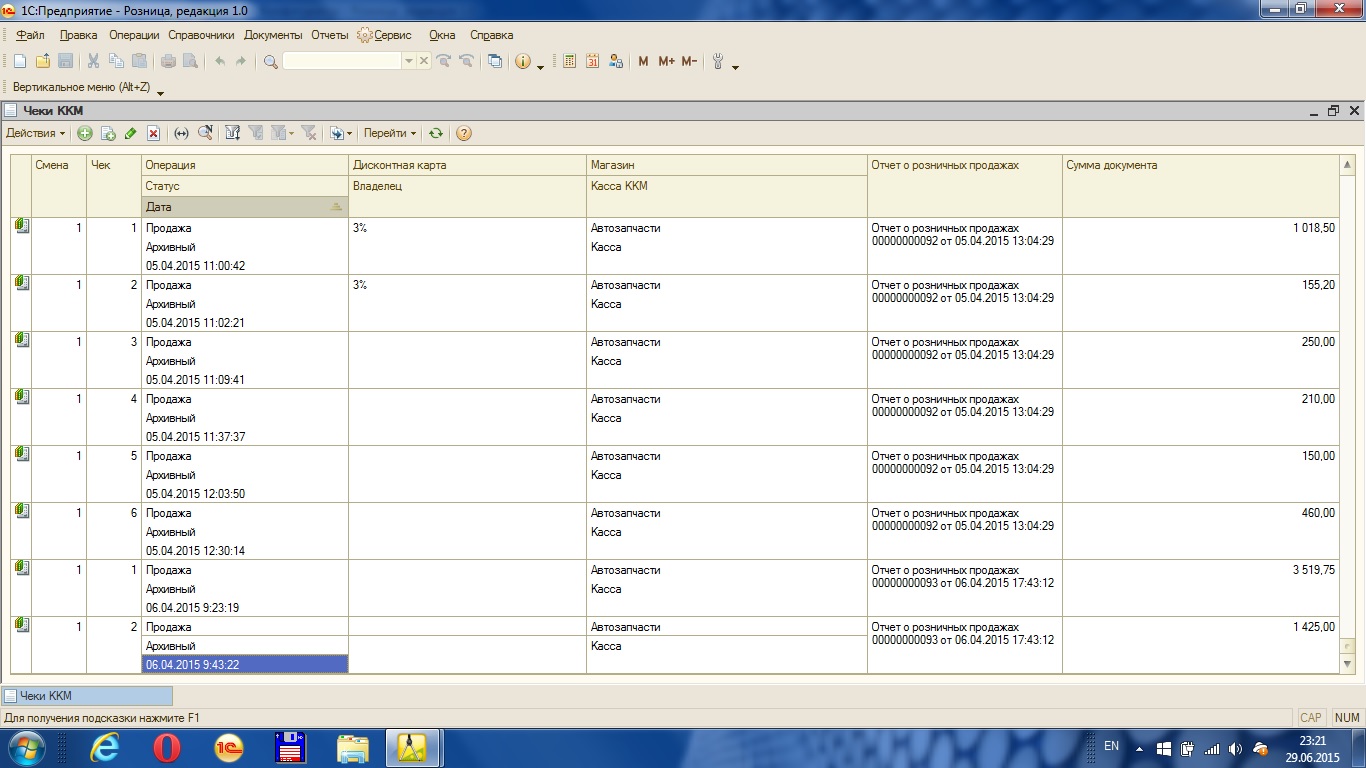Click the volume icon in system tray
This screenshot has height=768, width=1366.
tap(1235, 748)
